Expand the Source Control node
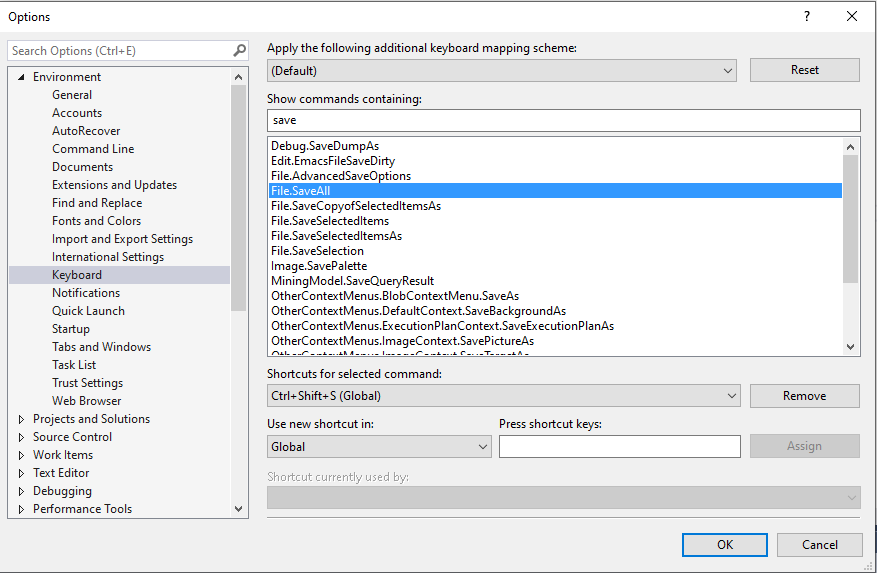Image resolution: width=877 pixels, height=573 pixels. click(x=21, y=437)
